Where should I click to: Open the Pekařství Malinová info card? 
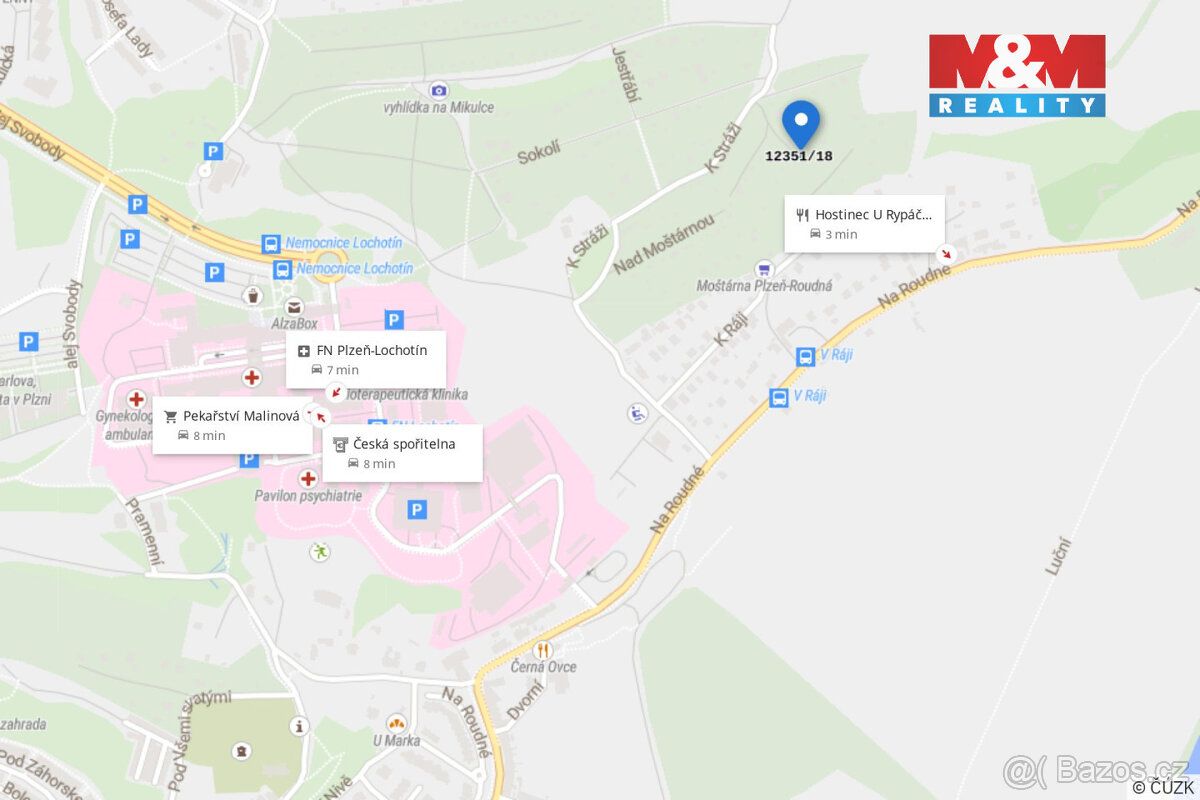tap(232, 425)
